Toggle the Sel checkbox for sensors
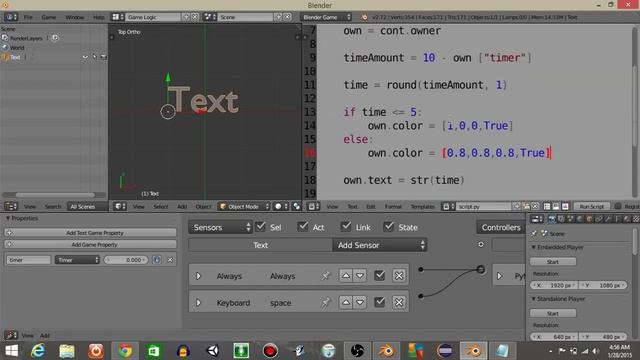The image size is (640, 360). pos(260,227)
